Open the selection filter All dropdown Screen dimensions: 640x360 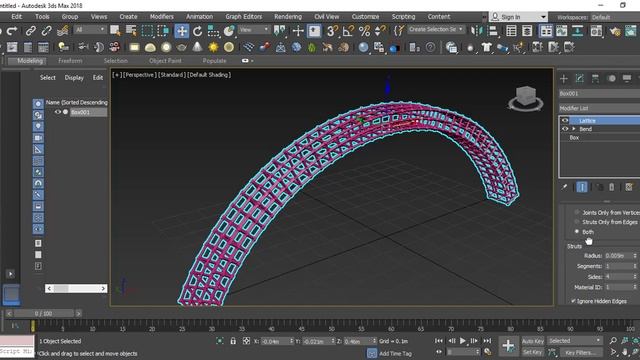(x=90, y=30)
